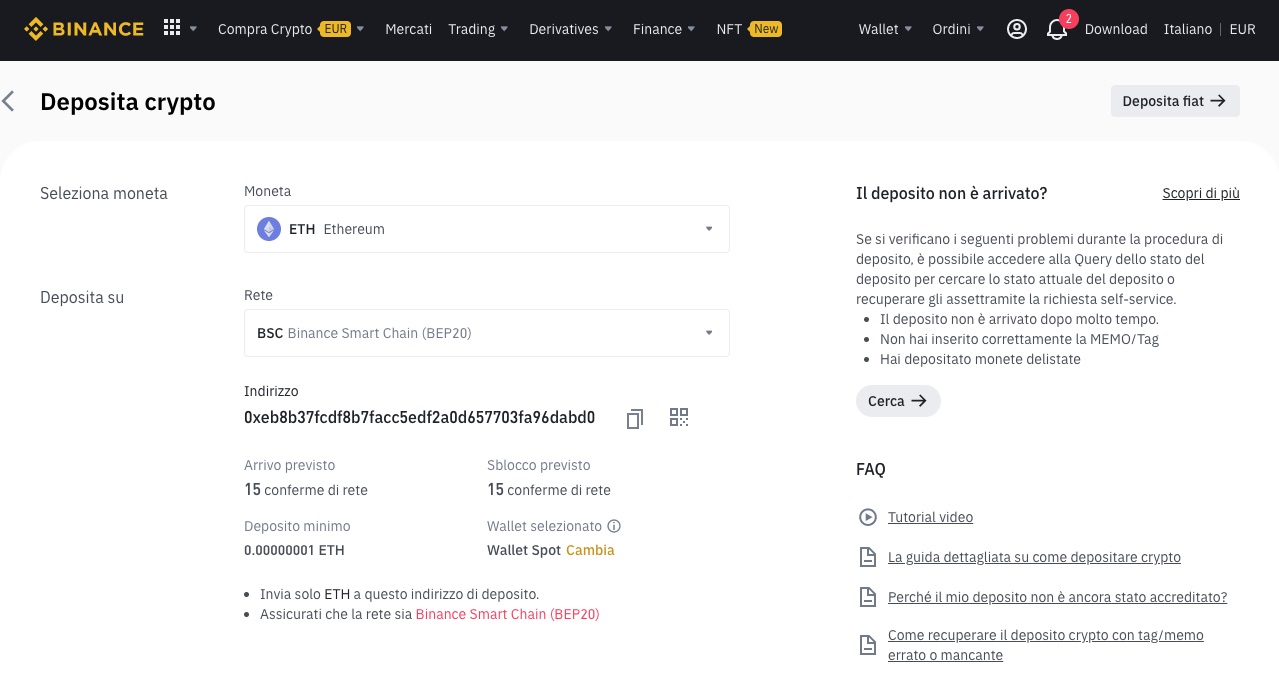The width and height of the screenshot is (1279, 679).
Task: Open the Finance dropdown menu
Action: [x=665, y=29]
